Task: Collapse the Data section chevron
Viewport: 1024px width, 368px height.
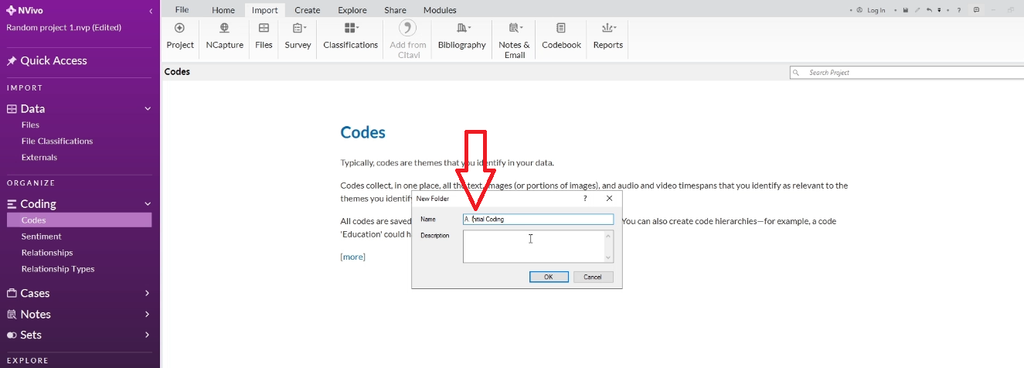Action: [x=148, y=109]
